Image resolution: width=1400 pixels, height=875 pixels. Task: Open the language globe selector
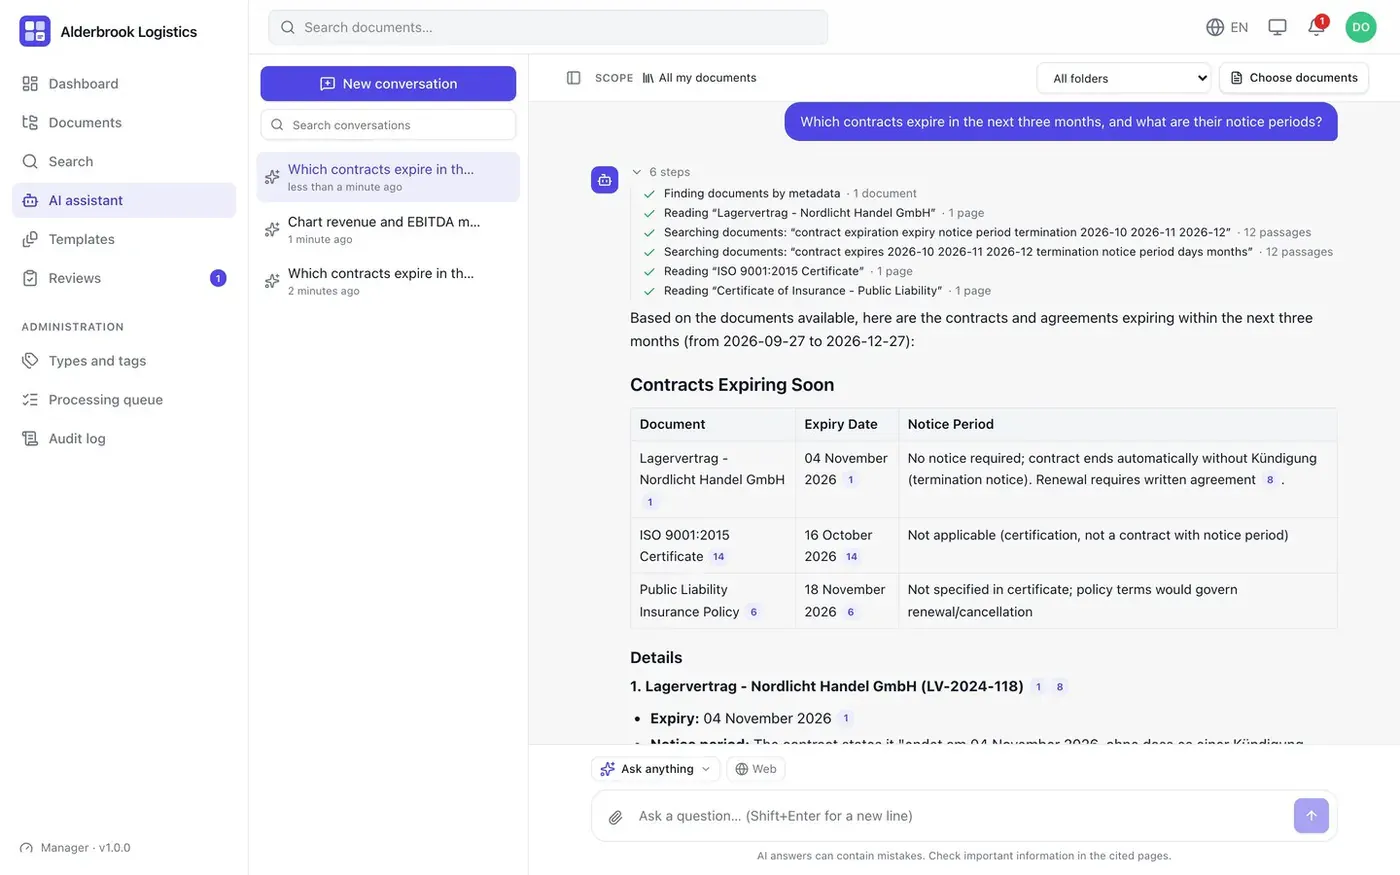[x=1227, y=27]
